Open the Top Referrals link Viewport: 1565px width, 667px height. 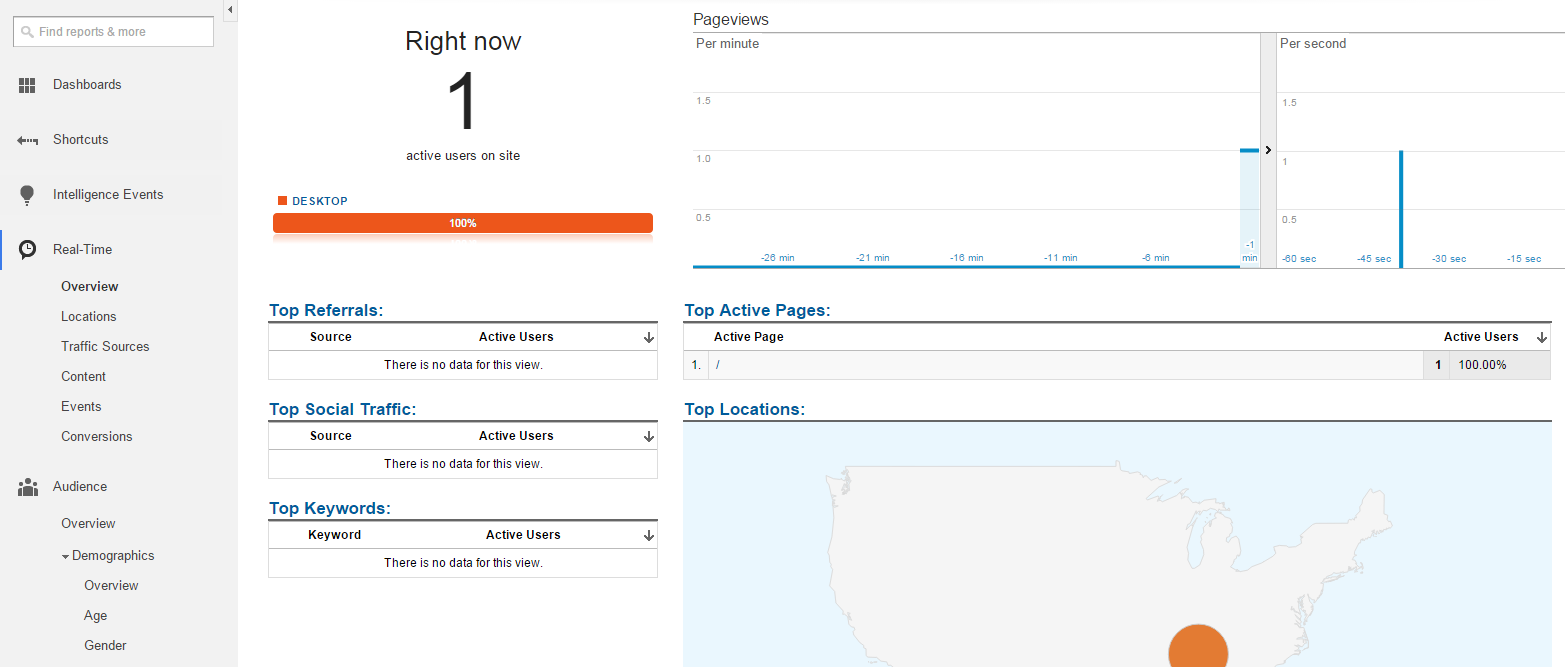point(326,311)
